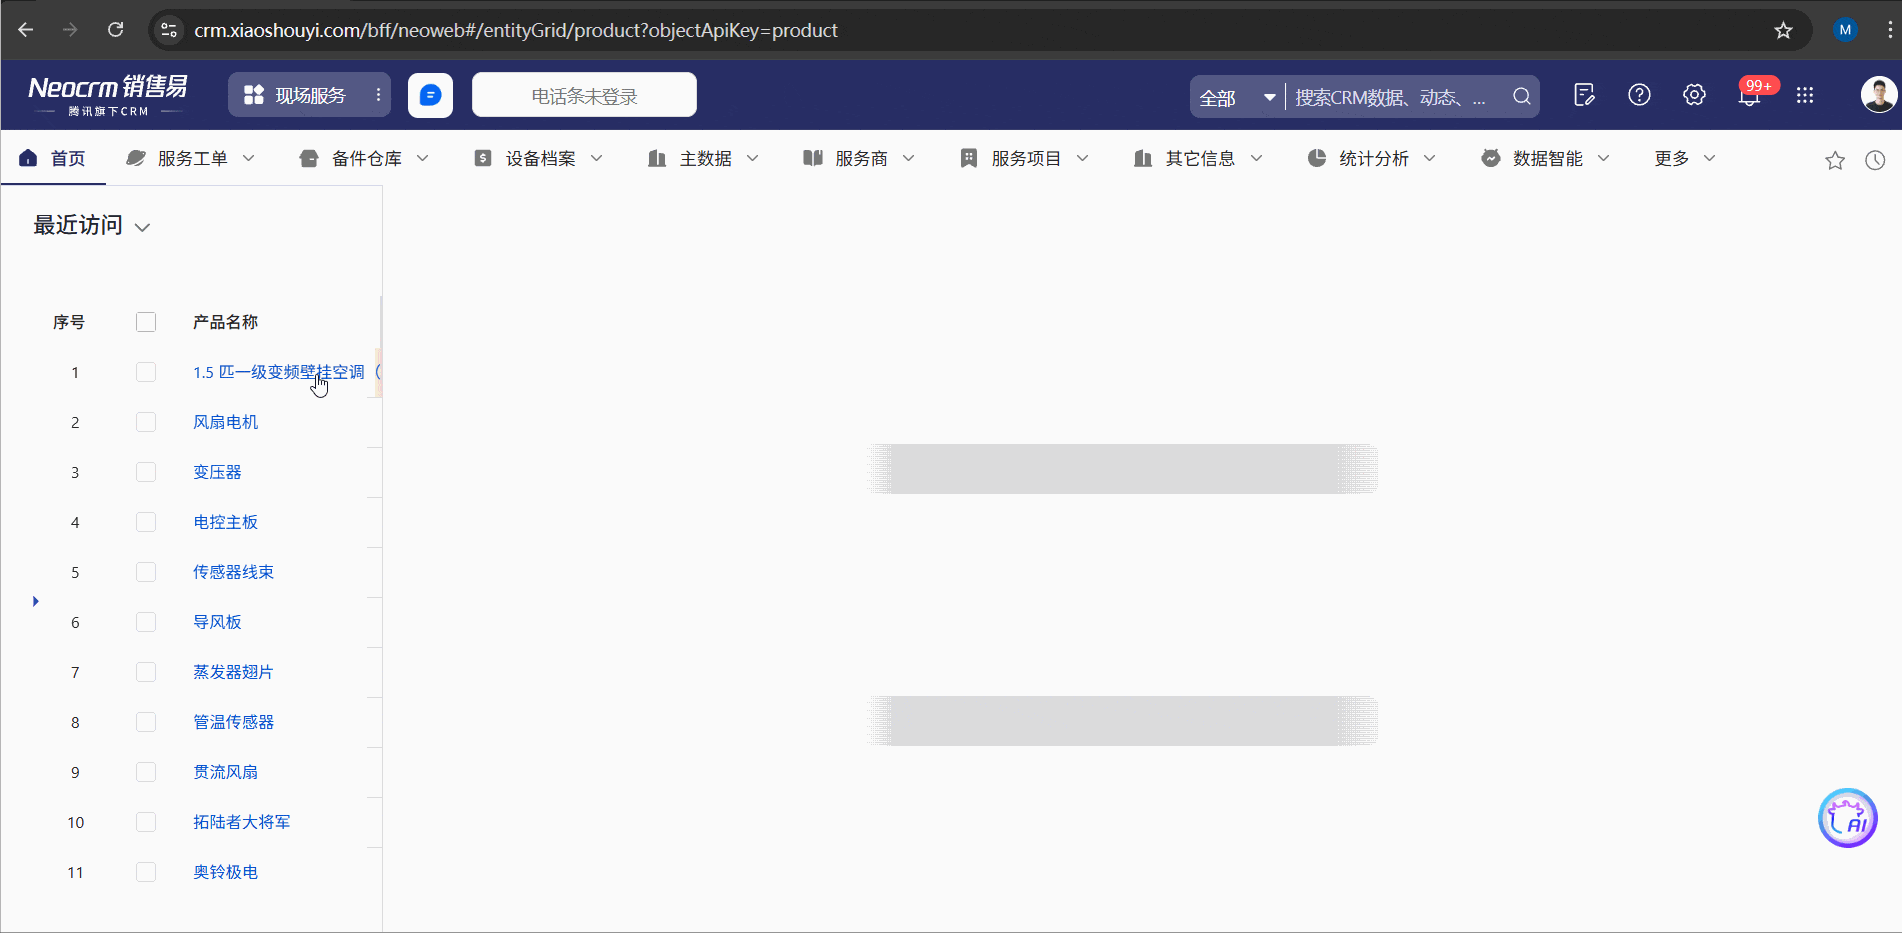Viewport: 1902px width, 933px height.
Task: Open the 服务工单 menu
Action: (x=191, y=158)
